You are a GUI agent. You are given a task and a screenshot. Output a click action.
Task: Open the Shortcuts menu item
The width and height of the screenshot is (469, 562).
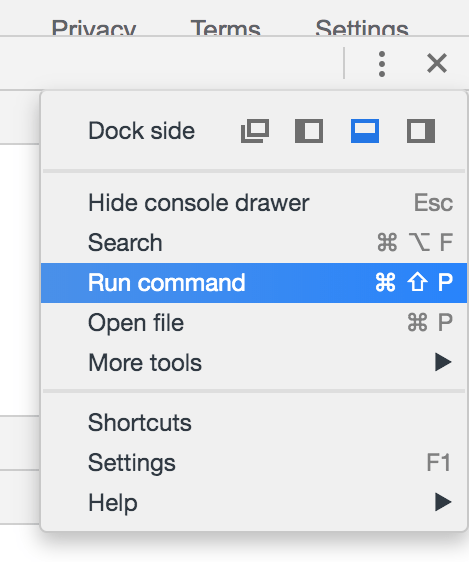254,423
